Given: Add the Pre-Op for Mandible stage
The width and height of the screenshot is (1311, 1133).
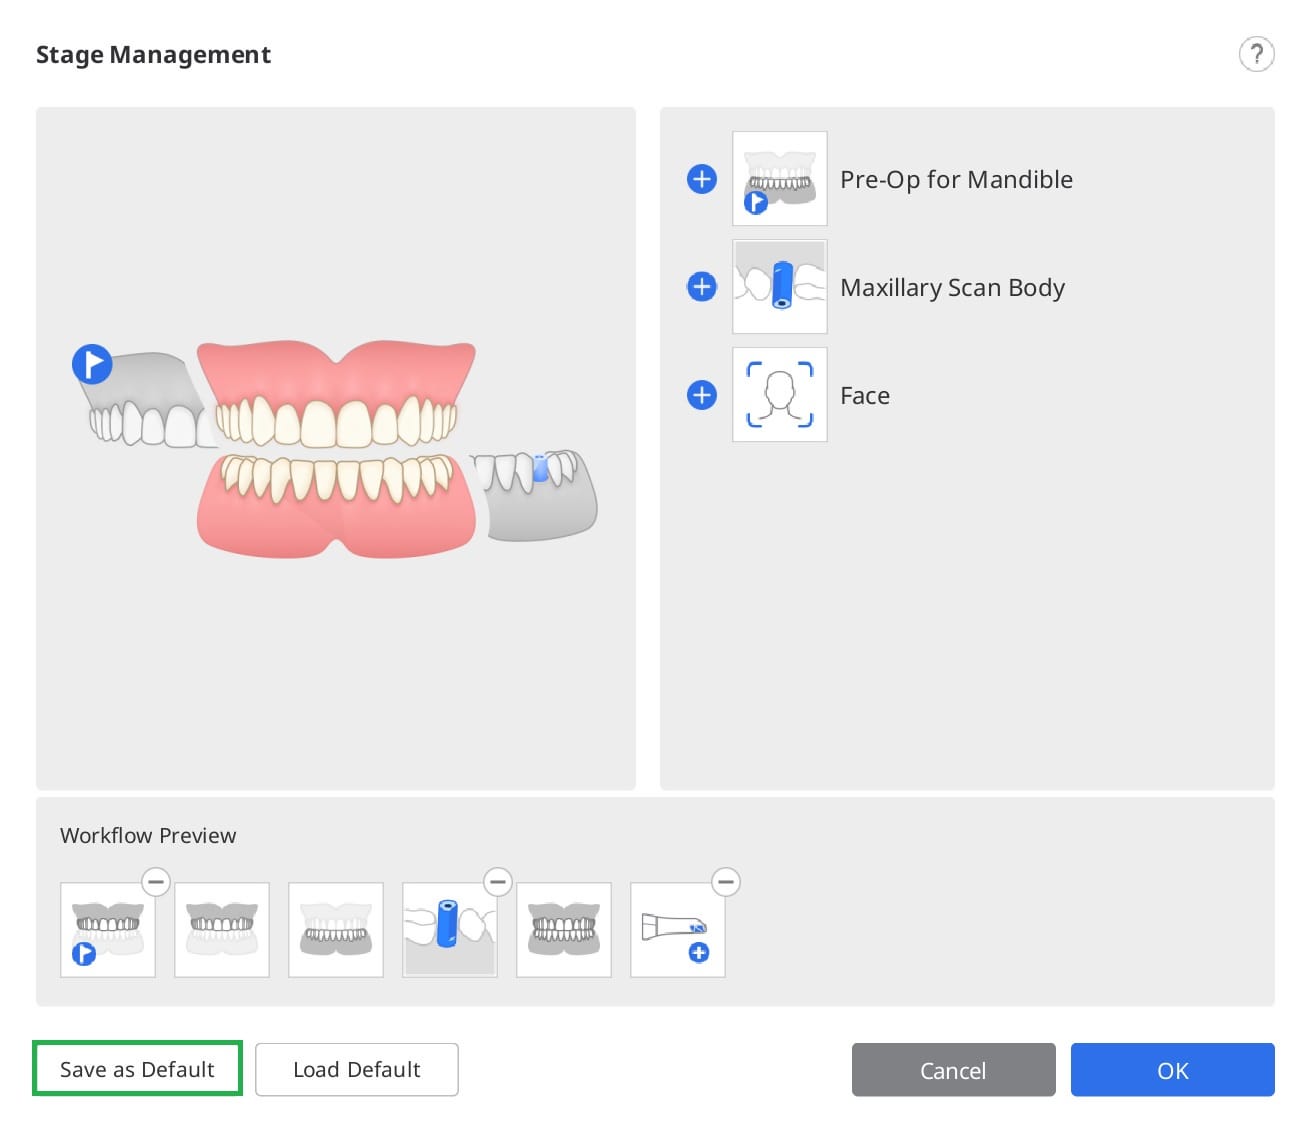Looking at the screenshot, I should point(702,179).
